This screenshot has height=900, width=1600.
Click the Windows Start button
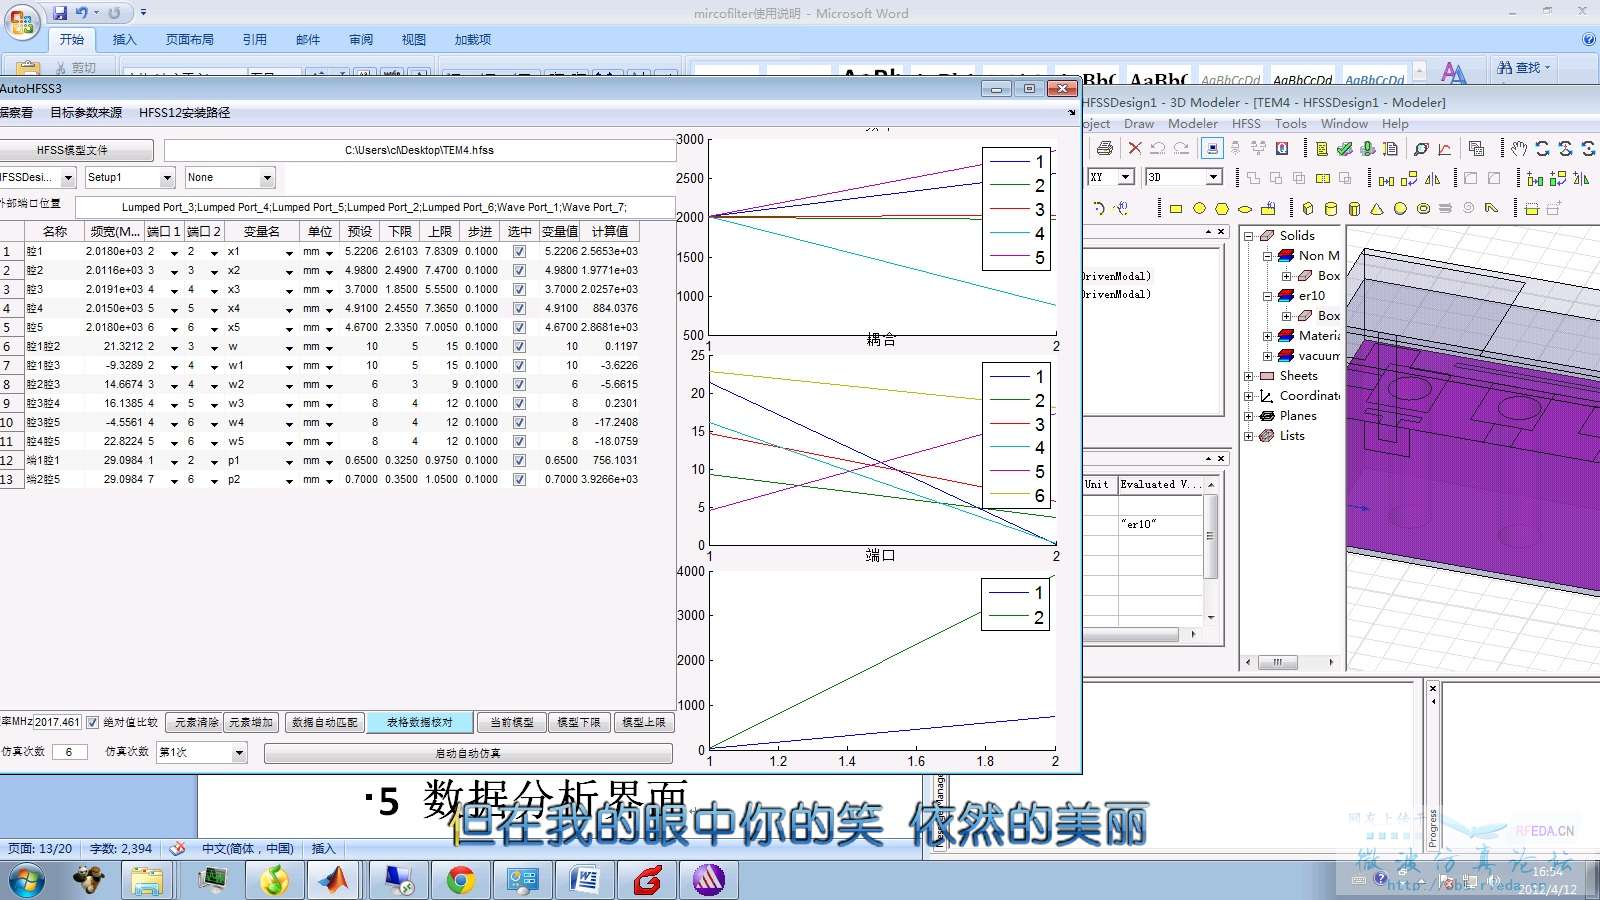coord(26,880)
